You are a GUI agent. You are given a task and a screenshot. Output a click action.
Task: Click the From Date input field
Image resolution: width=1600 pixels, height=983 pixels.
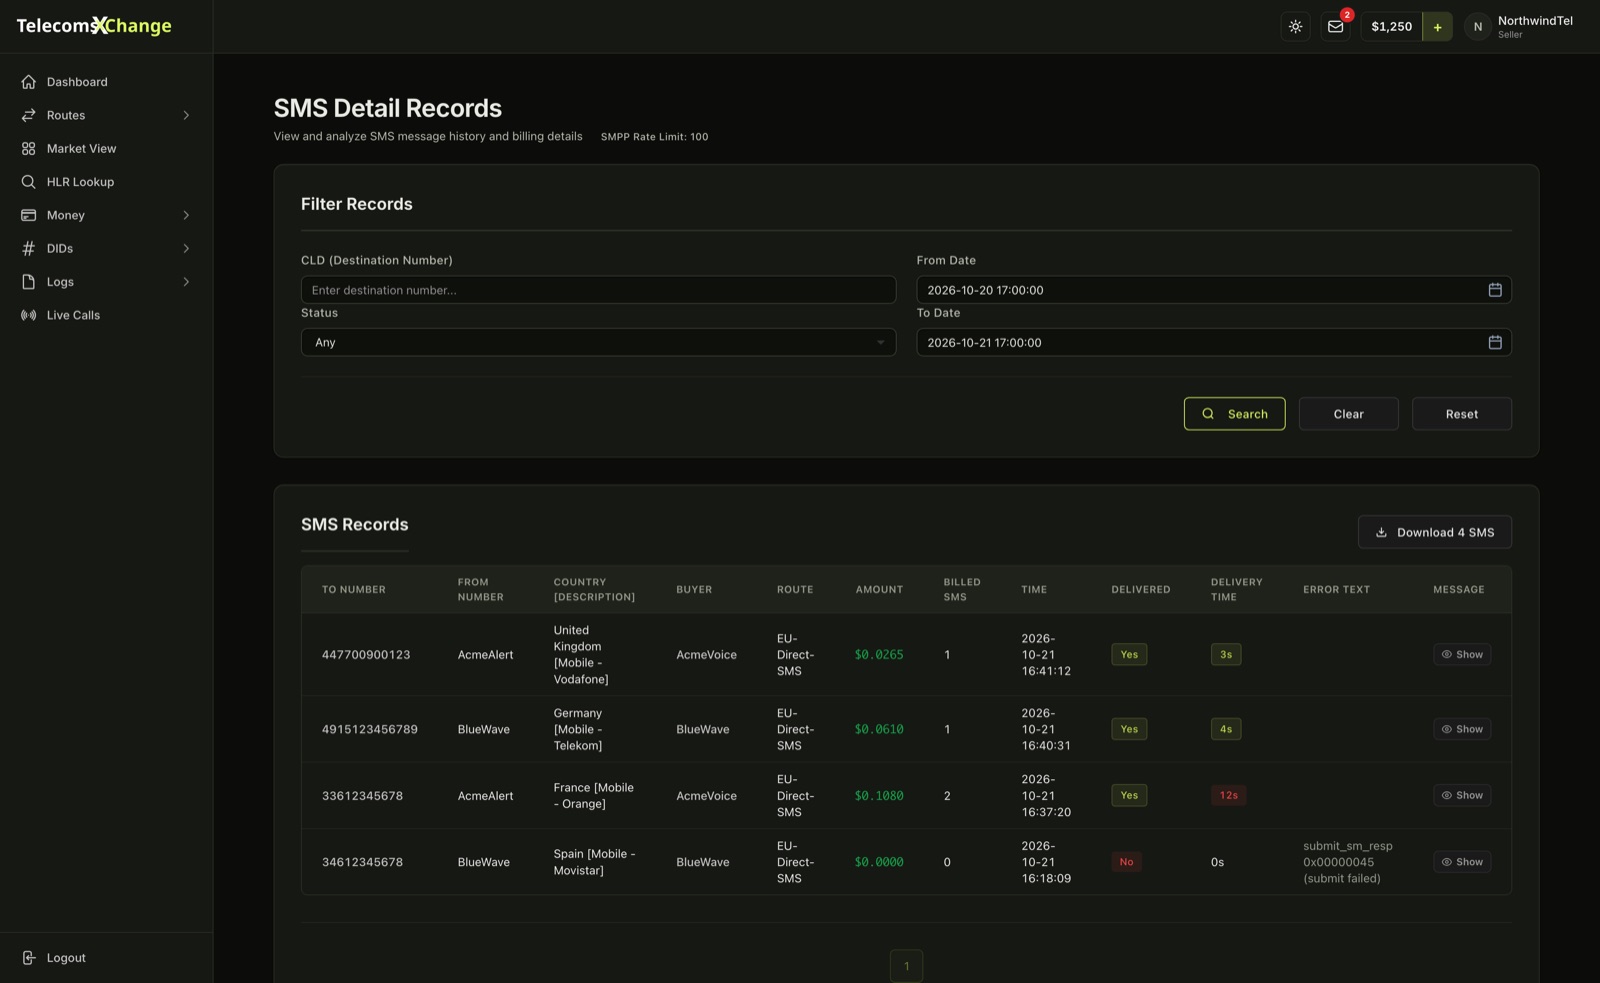pos(1213,290)
